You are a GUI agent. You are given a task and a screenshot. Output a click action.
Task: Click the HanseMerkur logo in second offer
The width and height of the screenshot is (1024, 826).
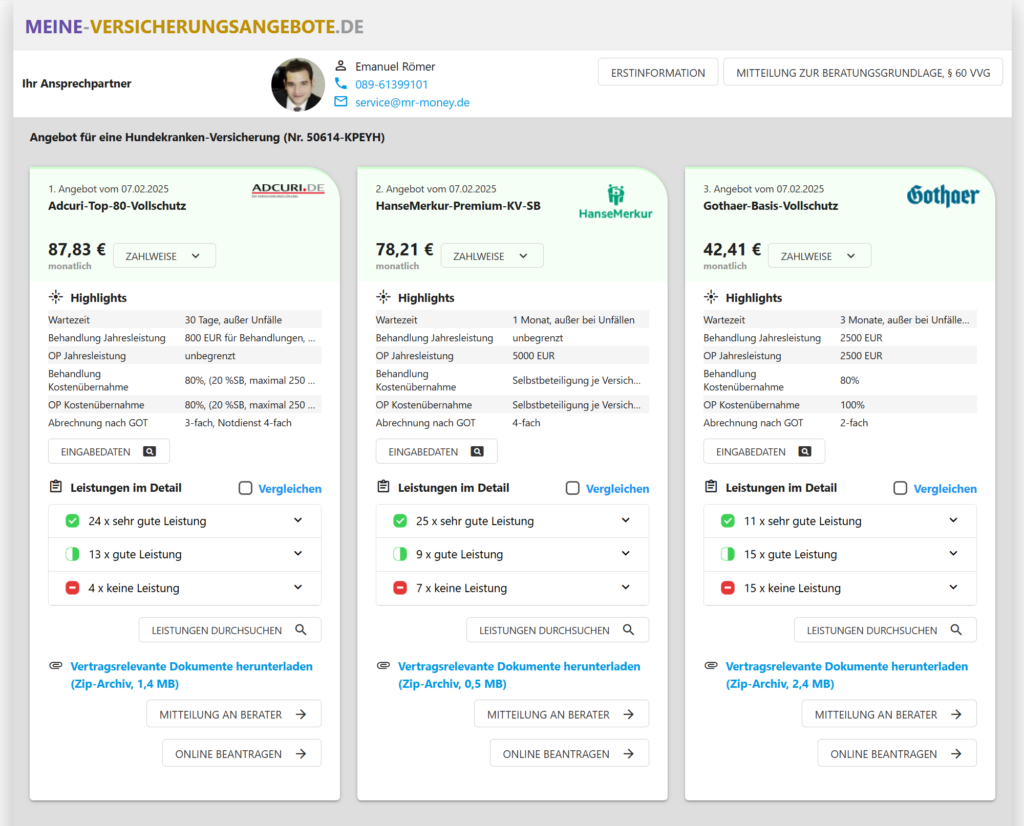point(615,201)
